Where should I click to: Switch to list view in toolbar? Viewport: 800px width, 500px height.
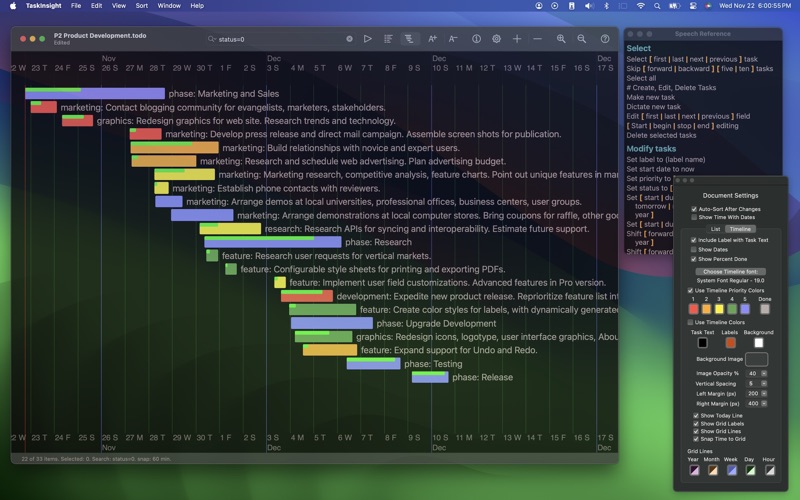[x=388, y=39]
